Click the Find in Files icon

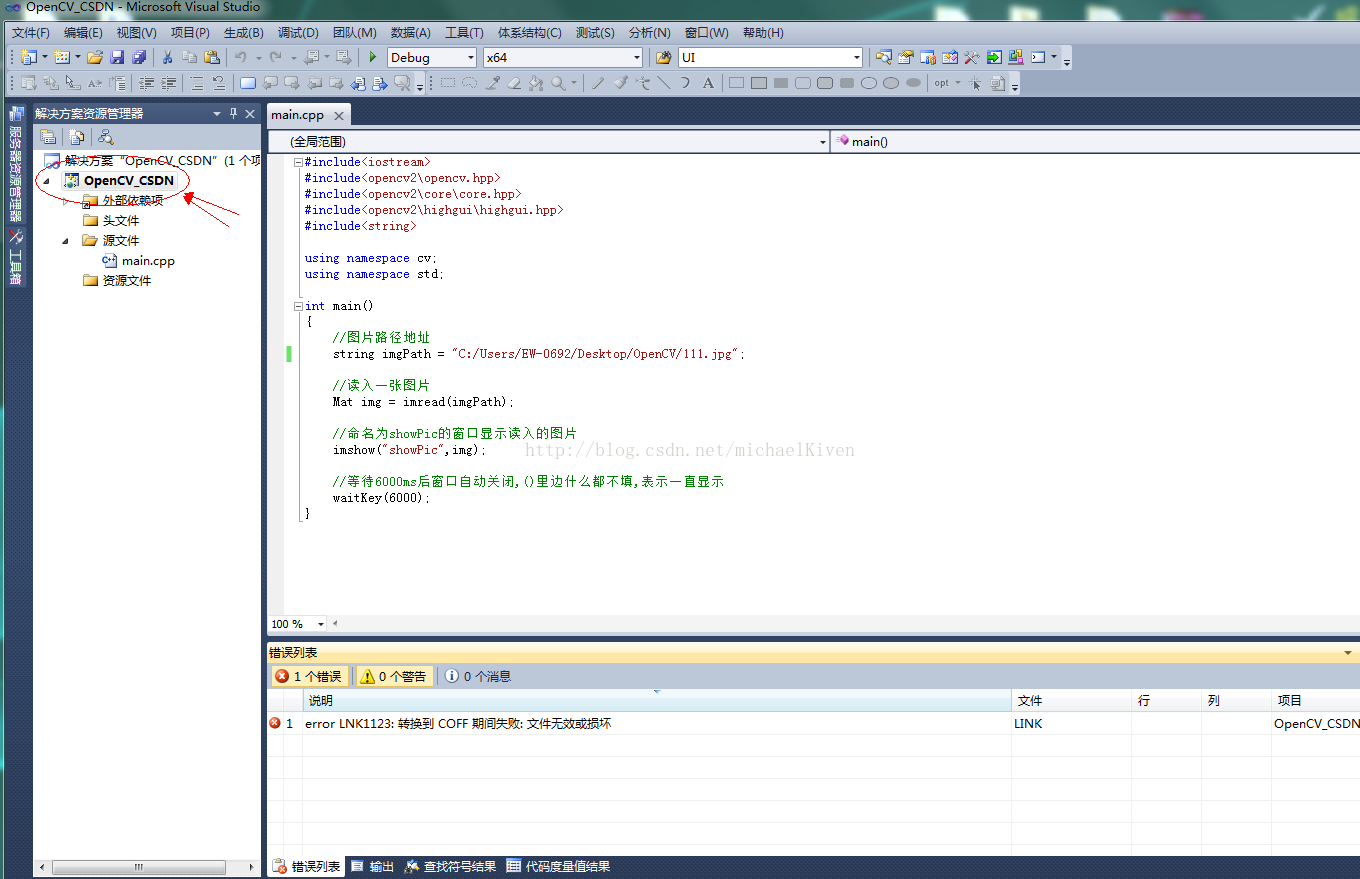click(x=663, y=57)
